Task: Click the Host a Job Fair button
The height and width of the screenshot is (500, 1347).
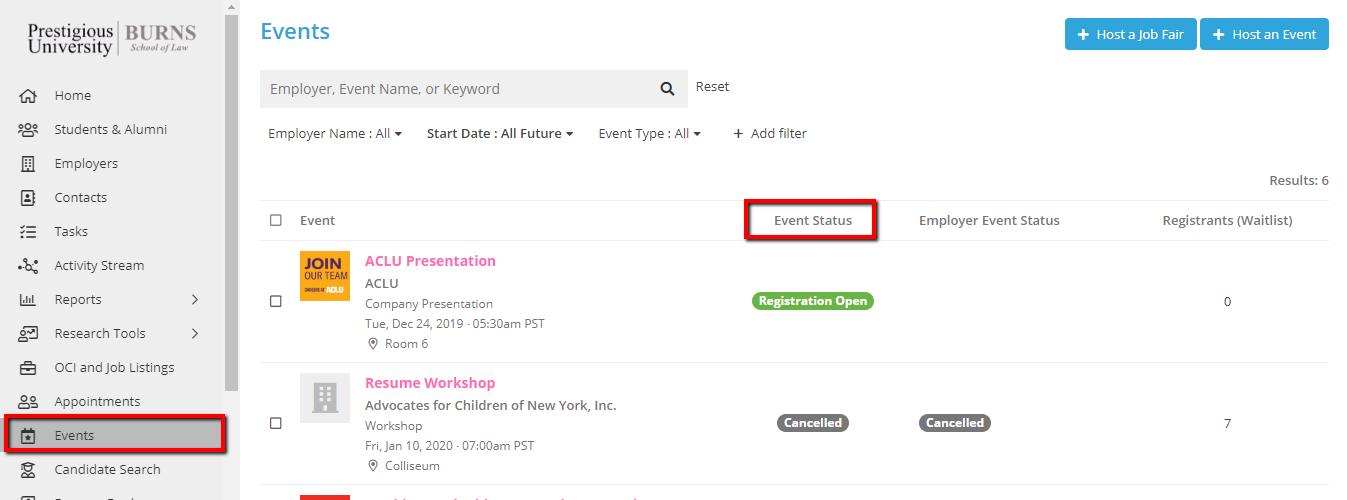Action: 1130,34
